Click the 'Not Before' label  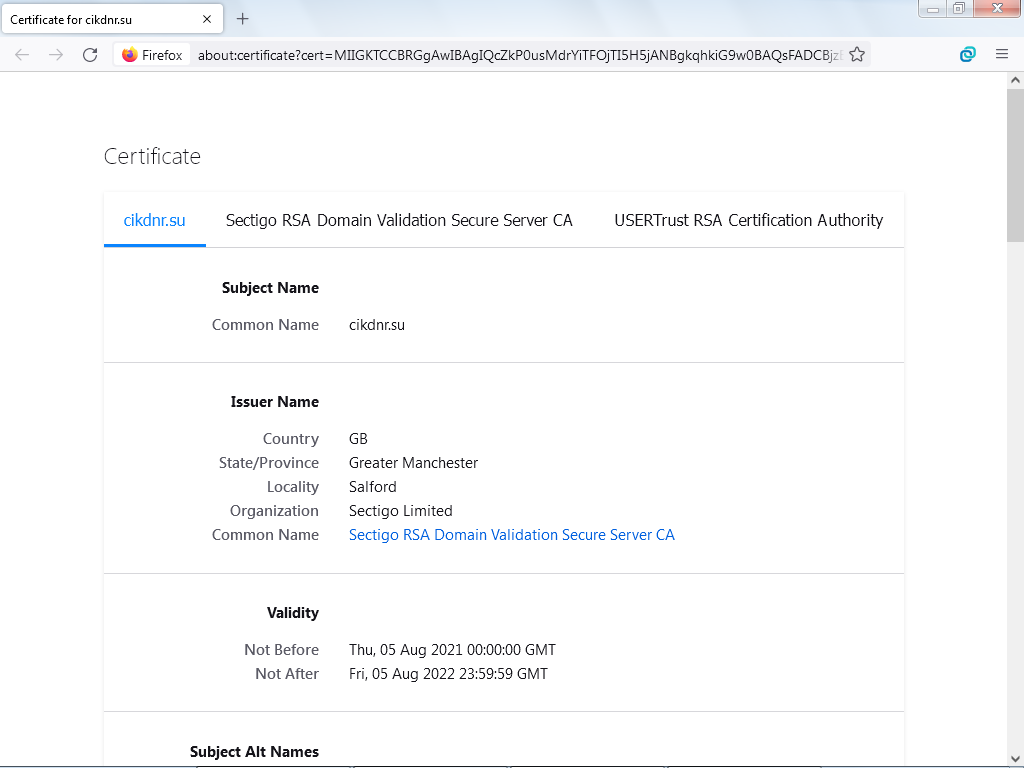(281, 650)
